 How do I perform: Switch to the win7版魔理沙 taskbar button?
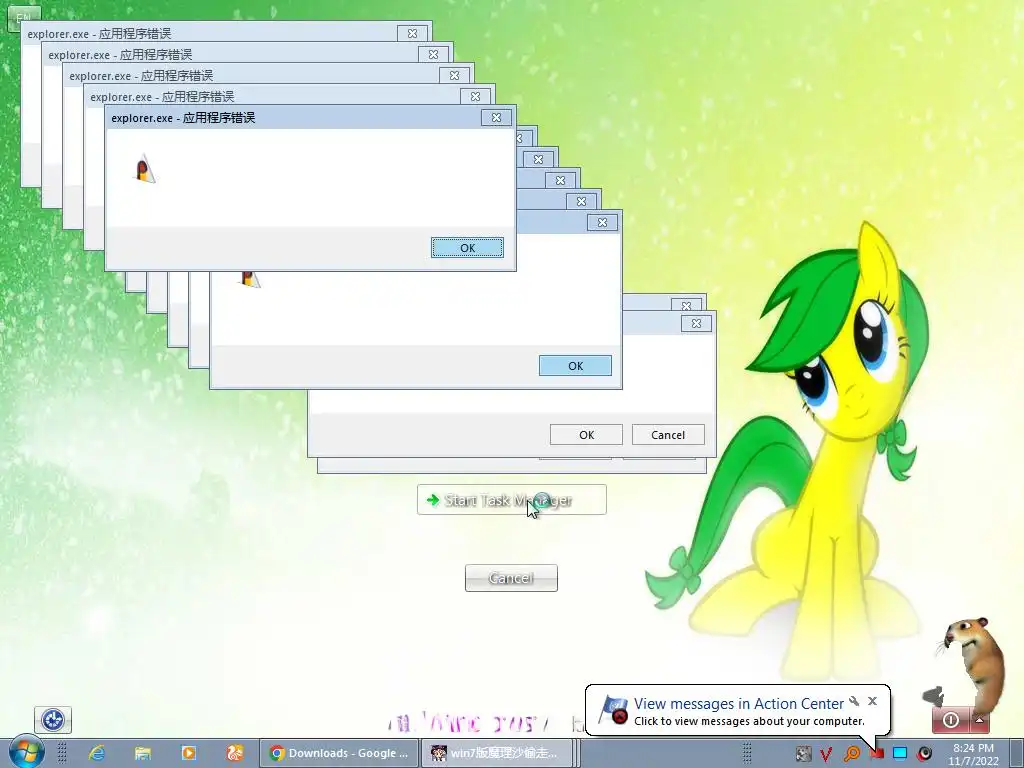coord(498,753)
